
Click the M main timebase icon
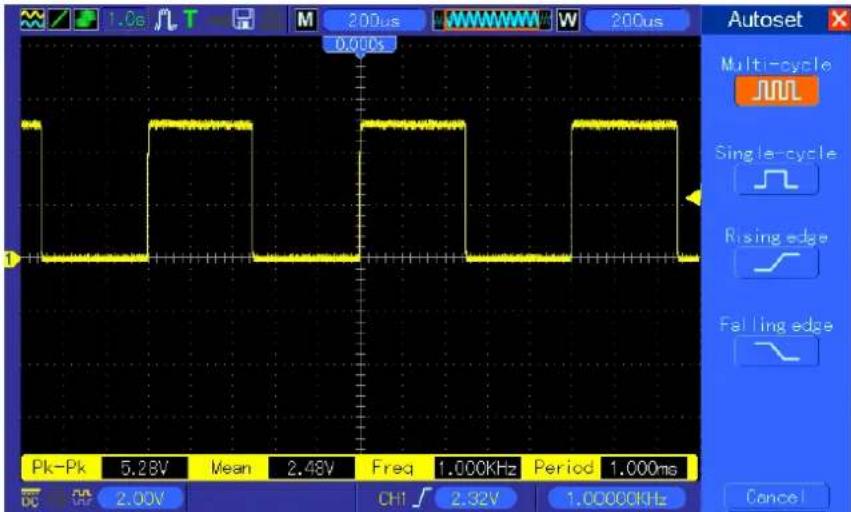(x=306, y=21)
